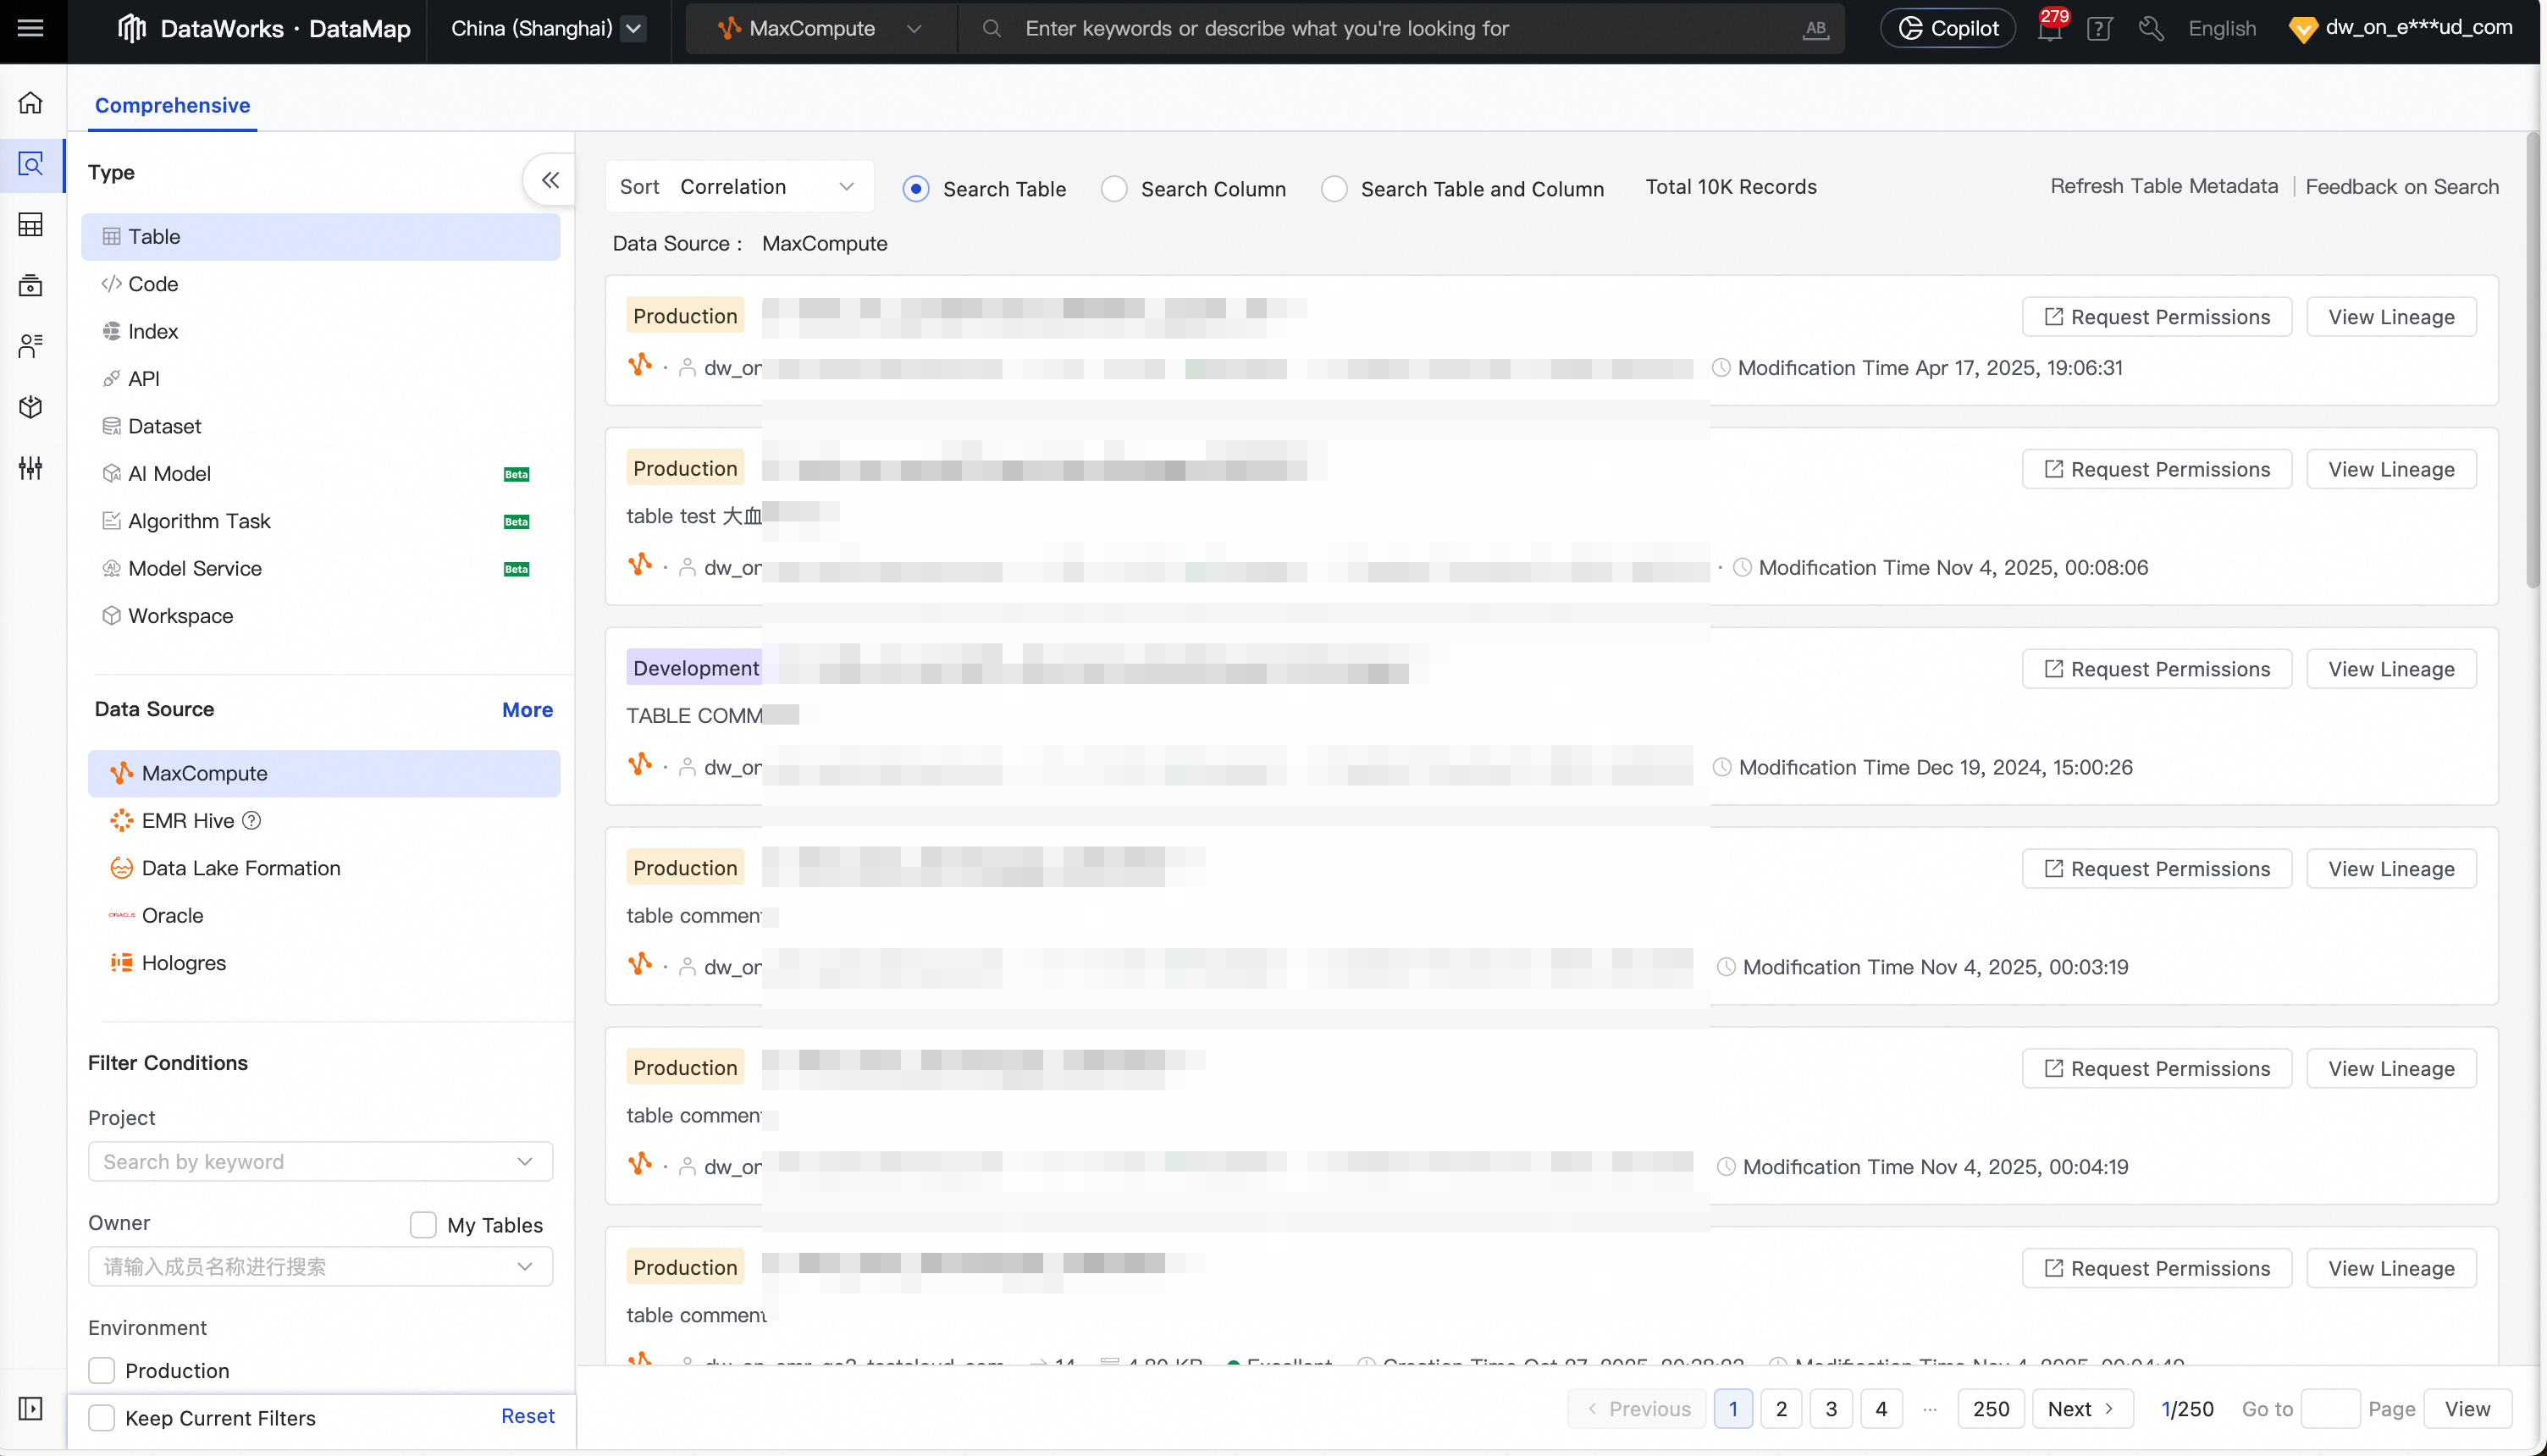Go to Next page button
The height and width of the screenshot is (1456, 2547).
[2081, 1409]
